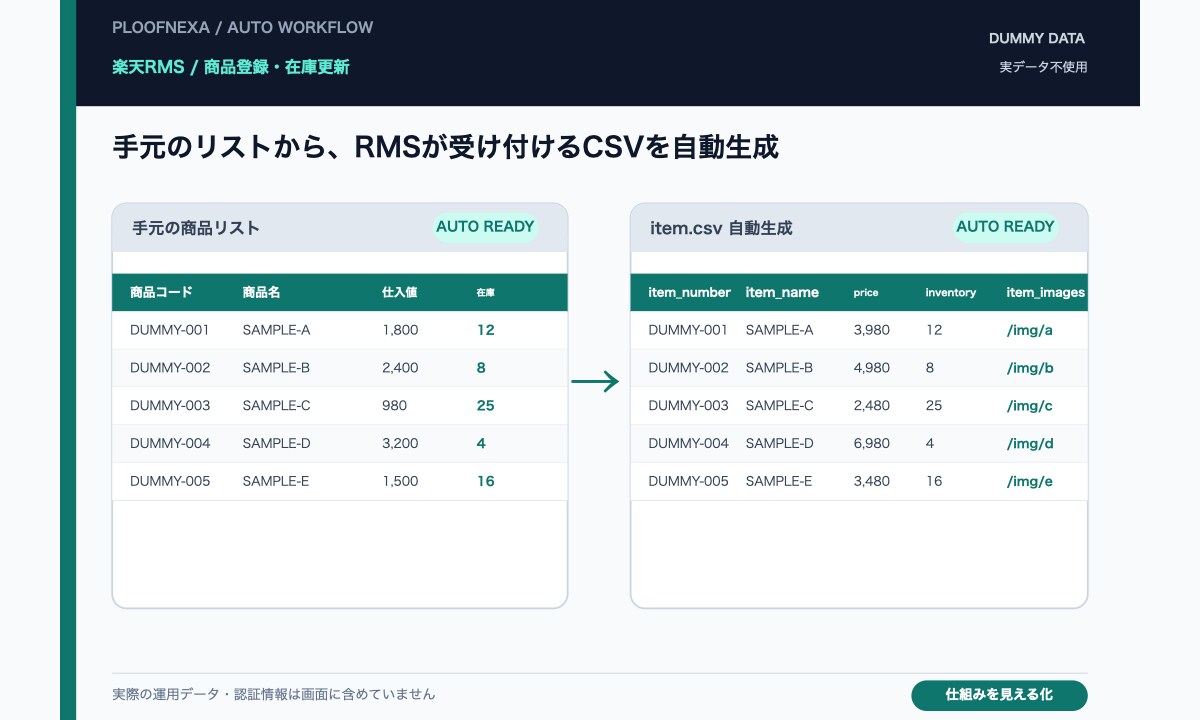The width and height of the screenshot is (1200, 720).
Task: Click 仕入値 value 2,400
Action: [x=400, y=368]
